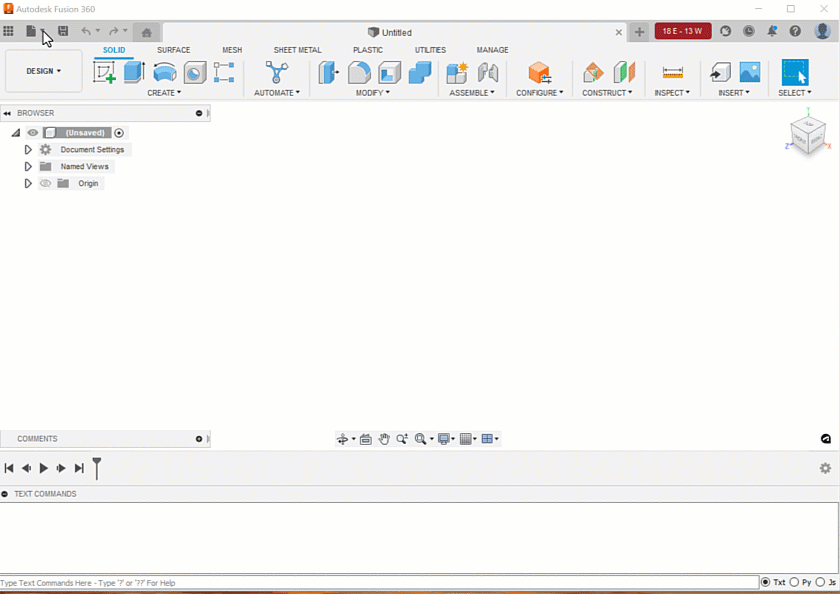The height and width of the screenshot is (594, 840).
Task: Switch to the PLASTIC tab
Action: 368,50
